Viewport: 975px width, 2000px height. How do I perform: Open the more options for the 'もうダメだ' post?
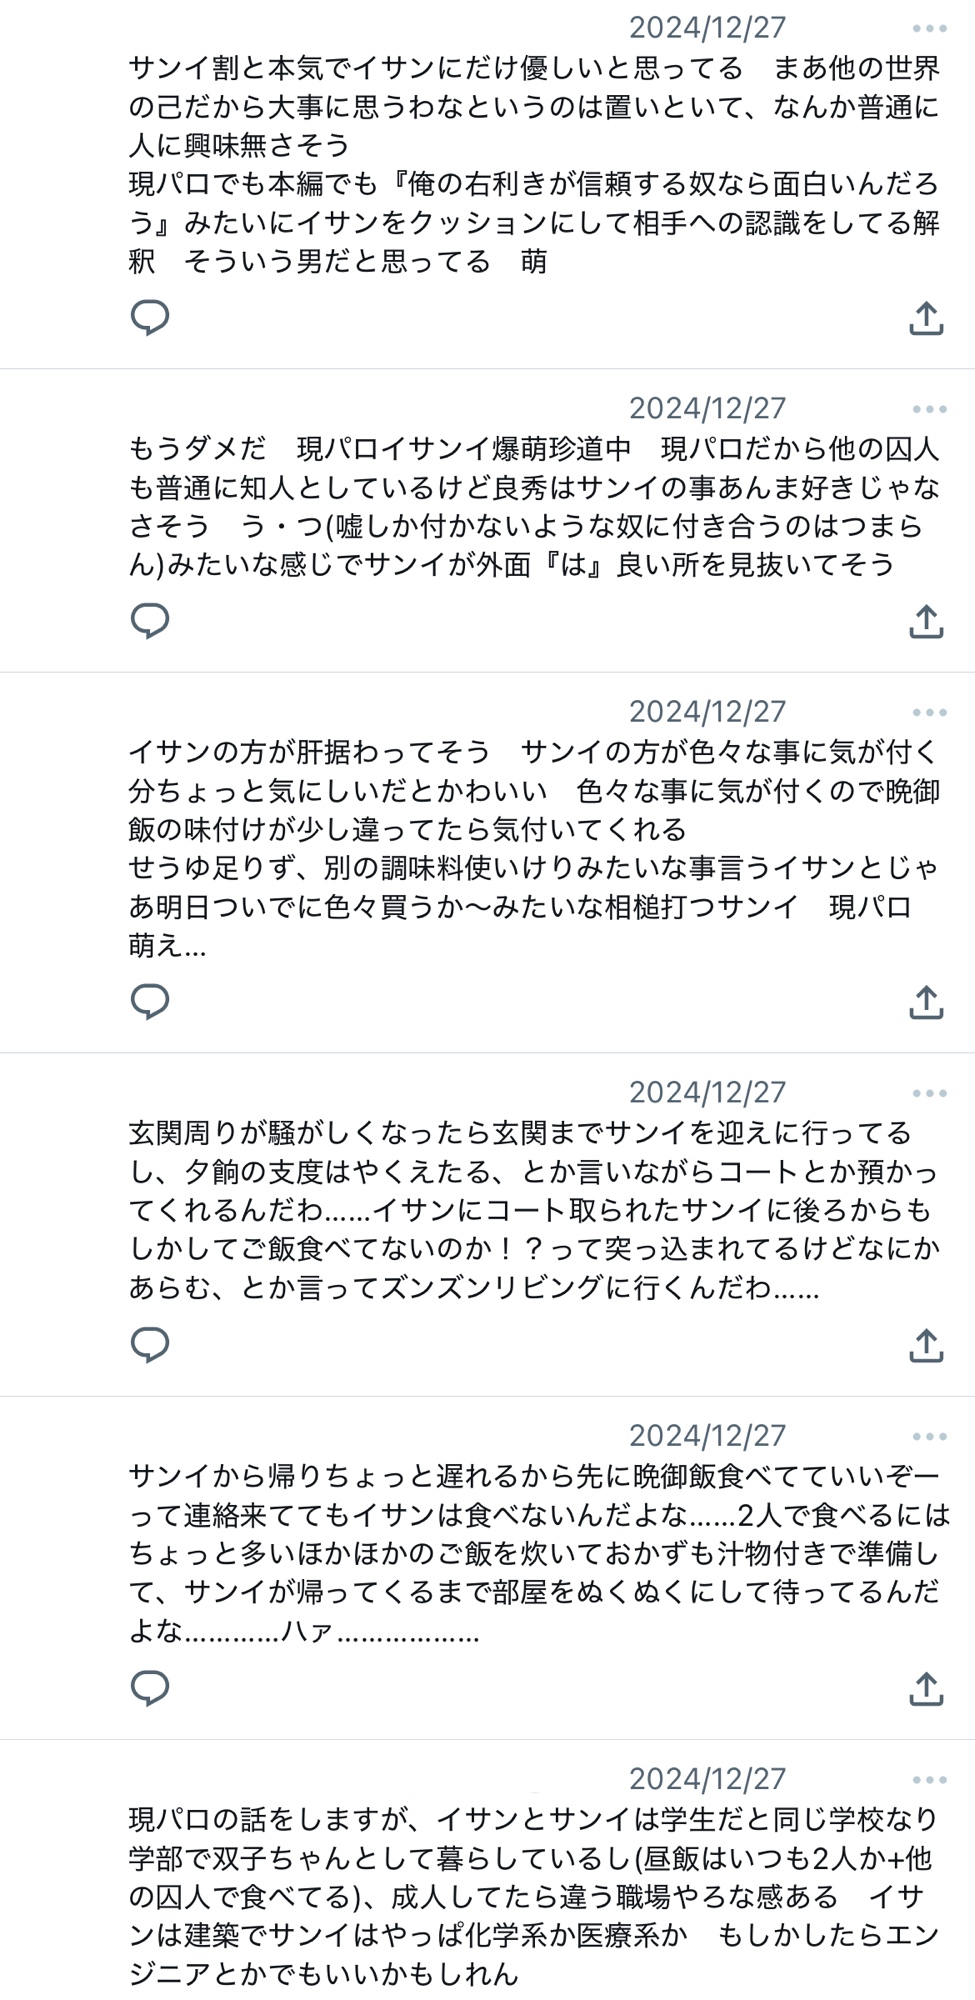[x=929, y=409]
